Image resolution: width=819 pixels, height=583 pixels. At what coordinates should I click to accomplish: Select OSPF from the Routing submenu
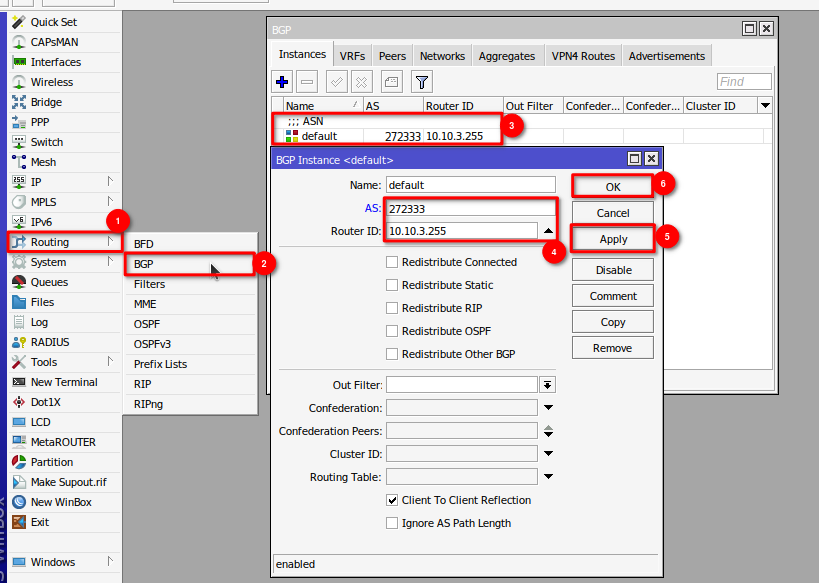tap(147, 324)
